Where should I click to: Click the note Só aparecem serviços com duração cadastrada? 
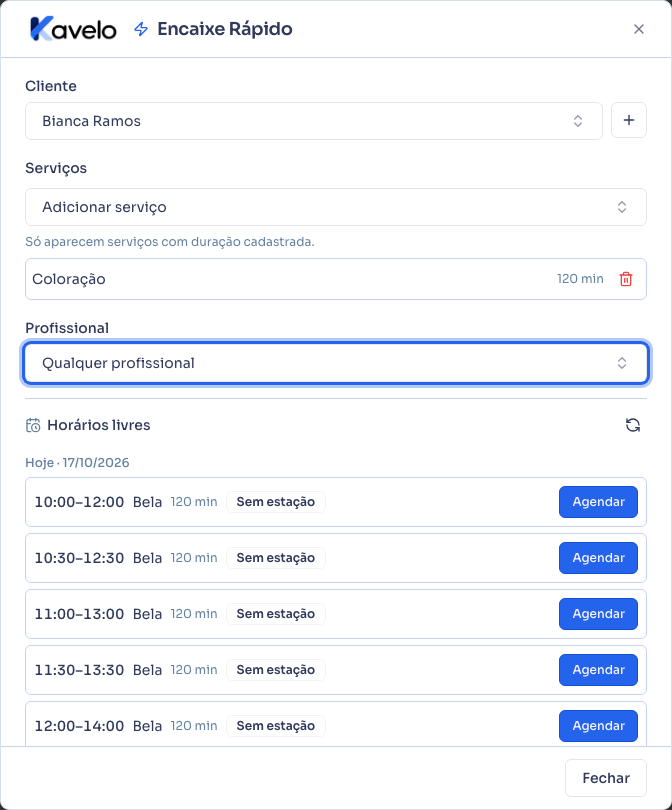pos(170,242)
